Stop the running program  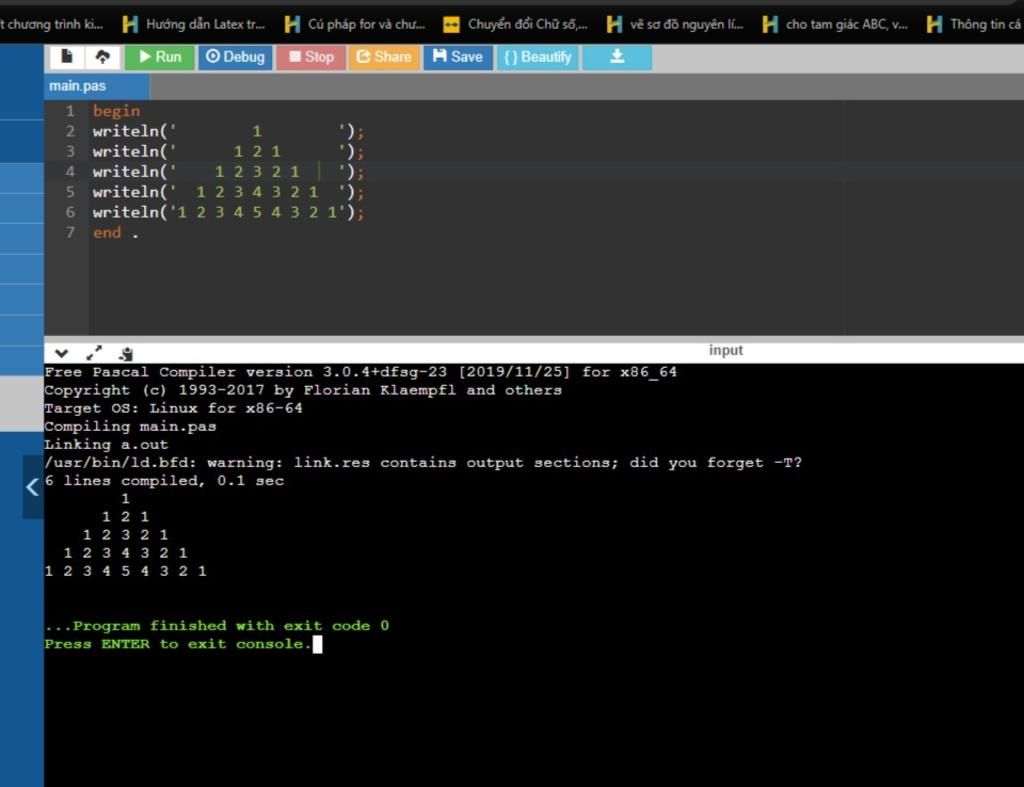311,57
